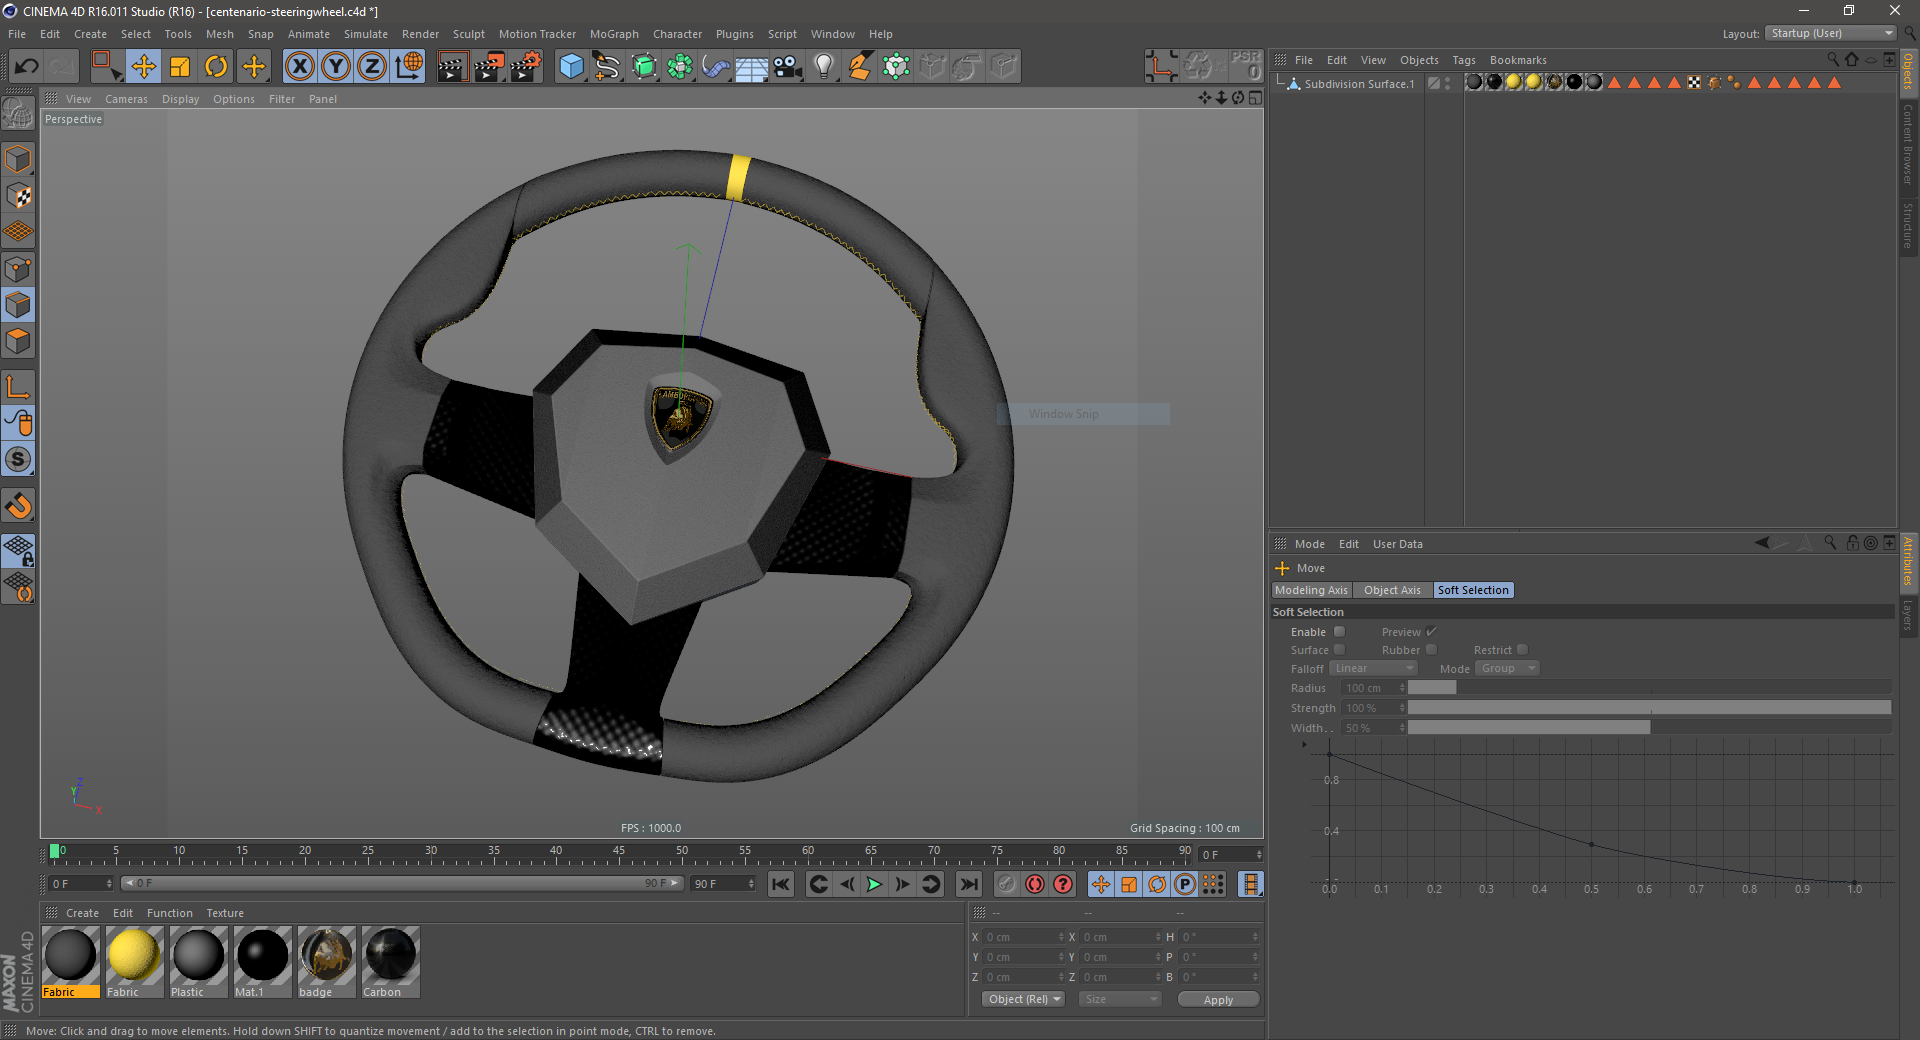1920x1040 pixels.
Task: Open the MoGraph menu
Action: pos(614,34)
